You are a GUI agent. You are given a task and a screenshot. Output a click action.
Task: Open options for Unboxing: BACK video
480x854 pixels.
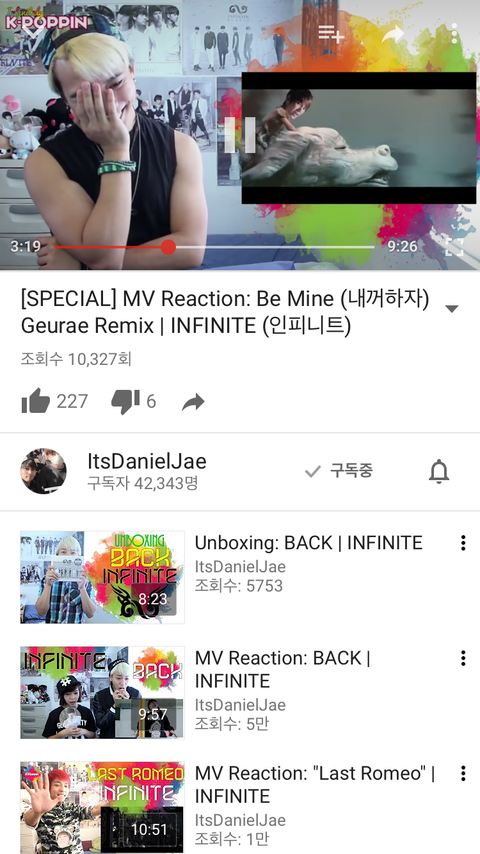click(463, 542)
